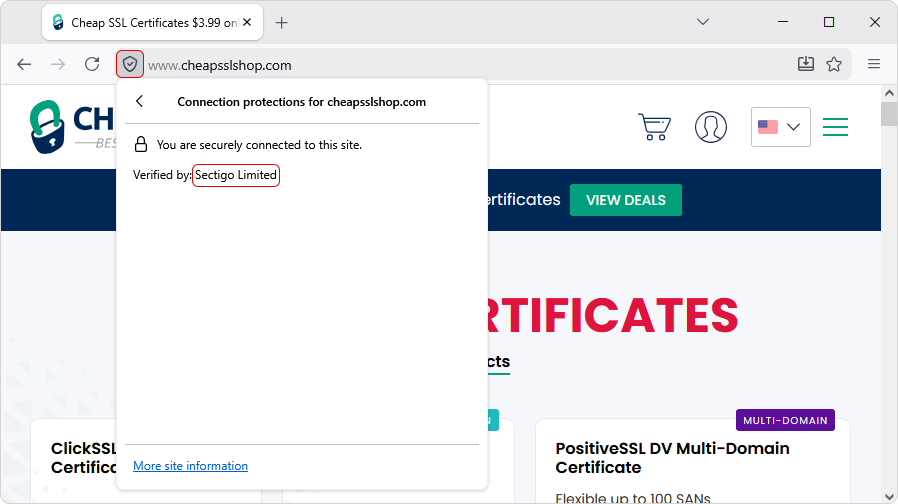Minimize the browser window
This screenshot has height=504, width=898.
click(783, 22)
